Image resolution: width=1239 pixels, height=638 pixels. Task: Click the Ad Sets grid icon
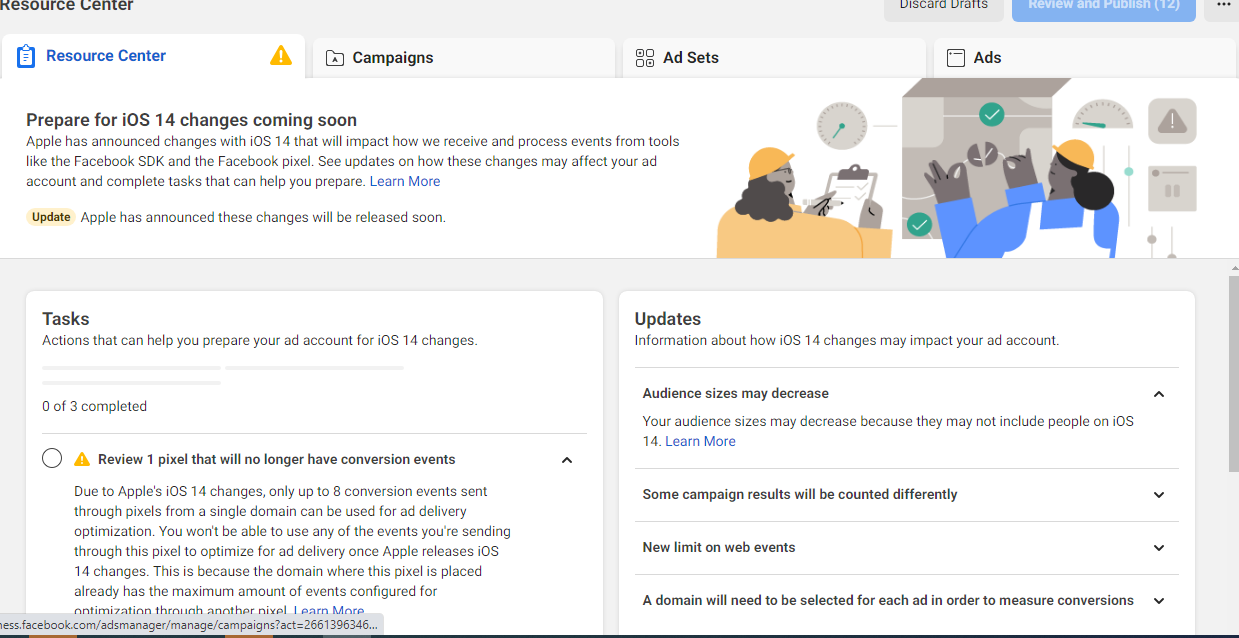click(x=645, y=58)
